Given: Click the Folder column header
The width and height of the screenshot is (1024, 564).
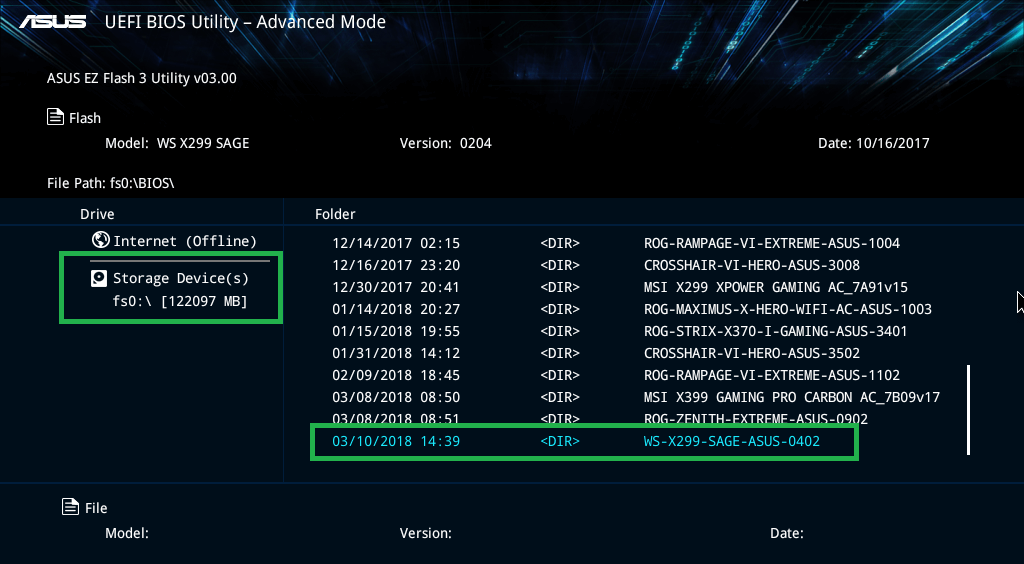Looking at the screenshot, I should coord(335,214).
